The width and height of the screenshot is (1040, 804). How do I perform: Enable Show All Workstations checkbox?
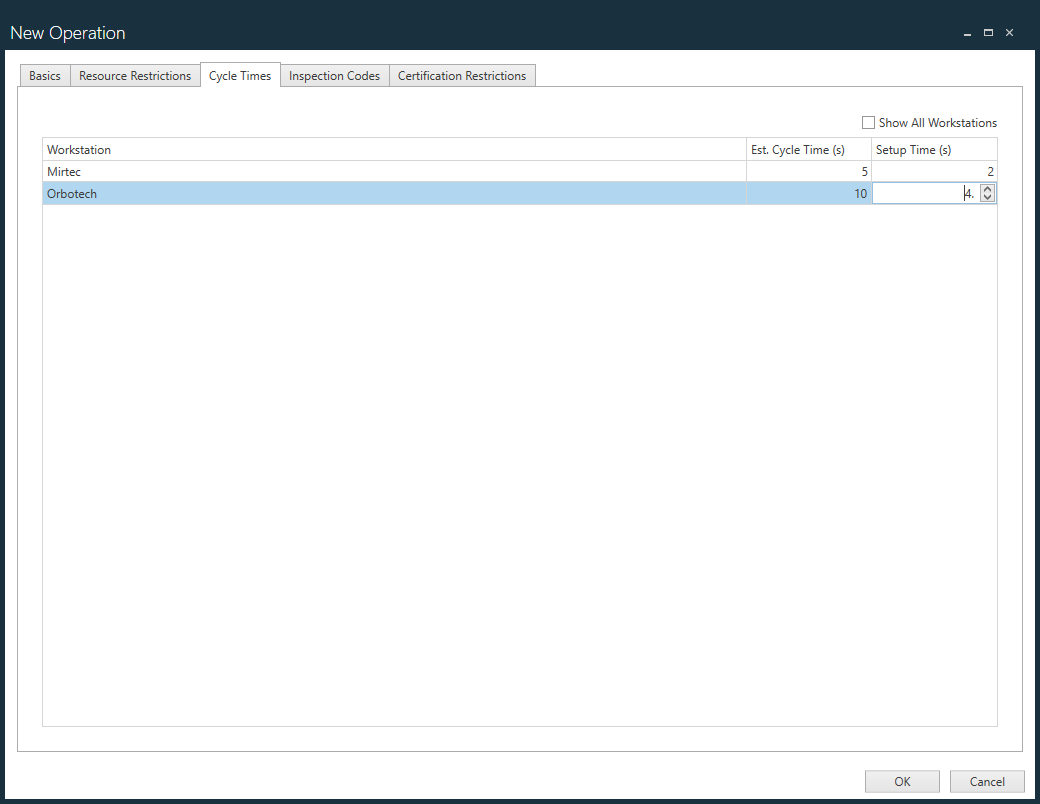868,123
